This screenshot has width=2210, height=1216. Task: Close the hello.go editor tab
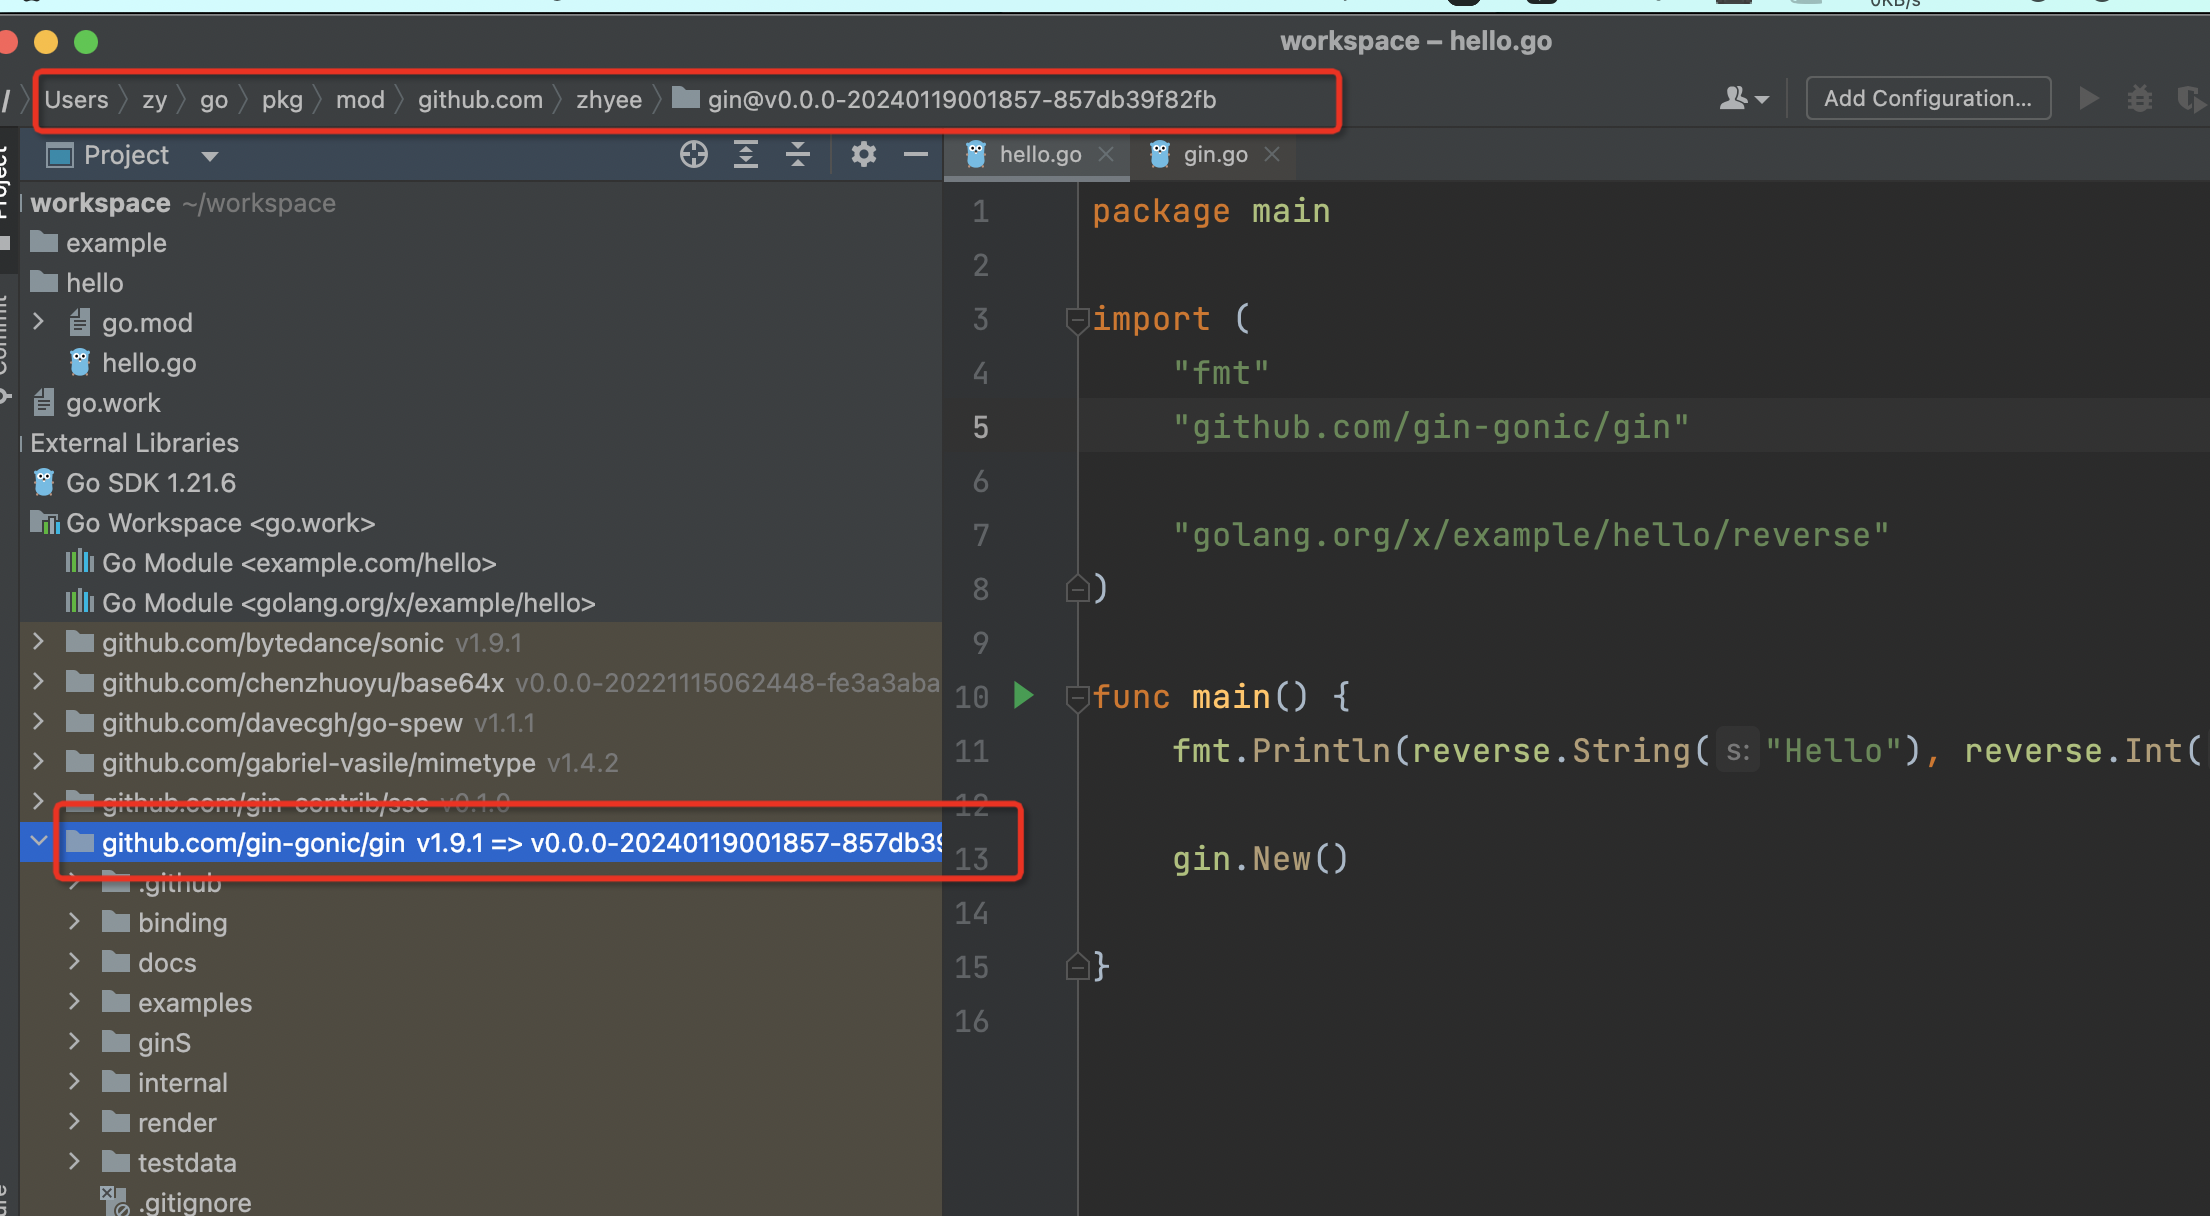(x=1106, y=154)
